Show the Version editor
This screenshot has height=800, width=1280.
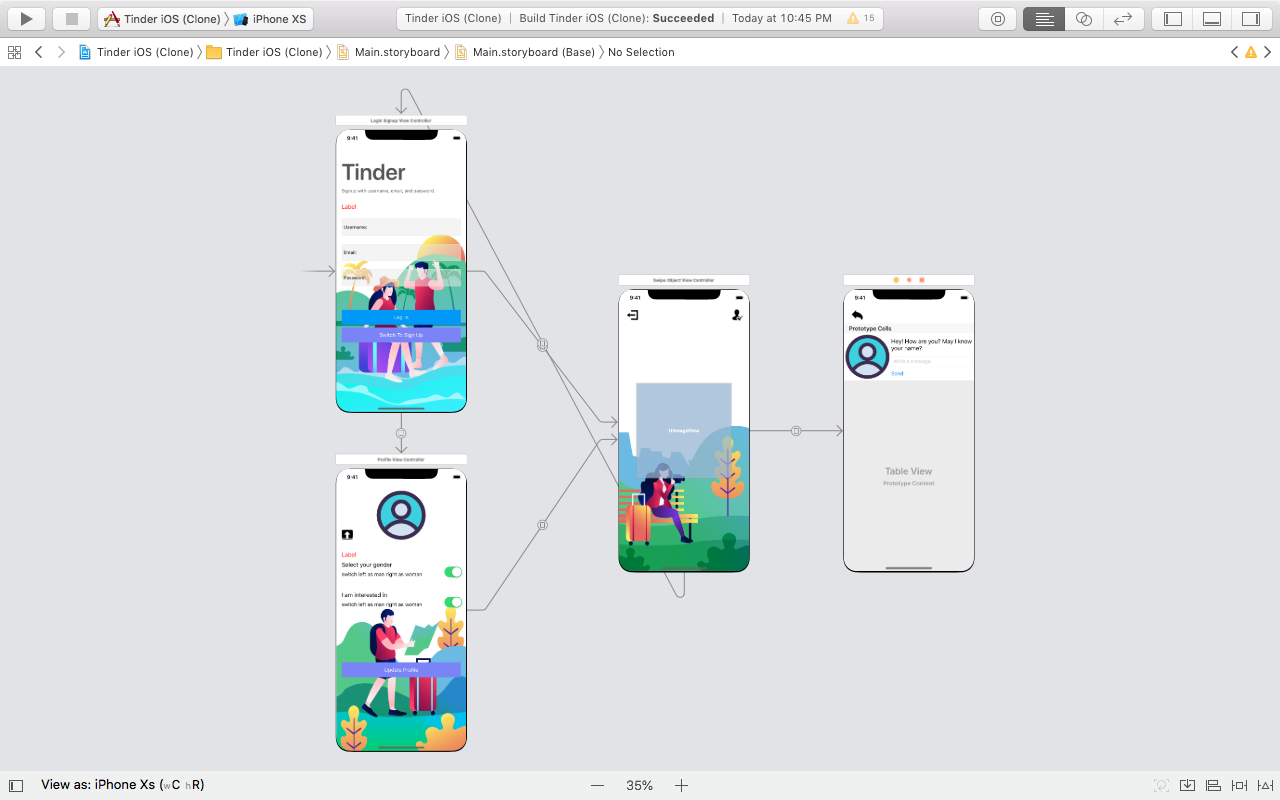(1123, 18)
